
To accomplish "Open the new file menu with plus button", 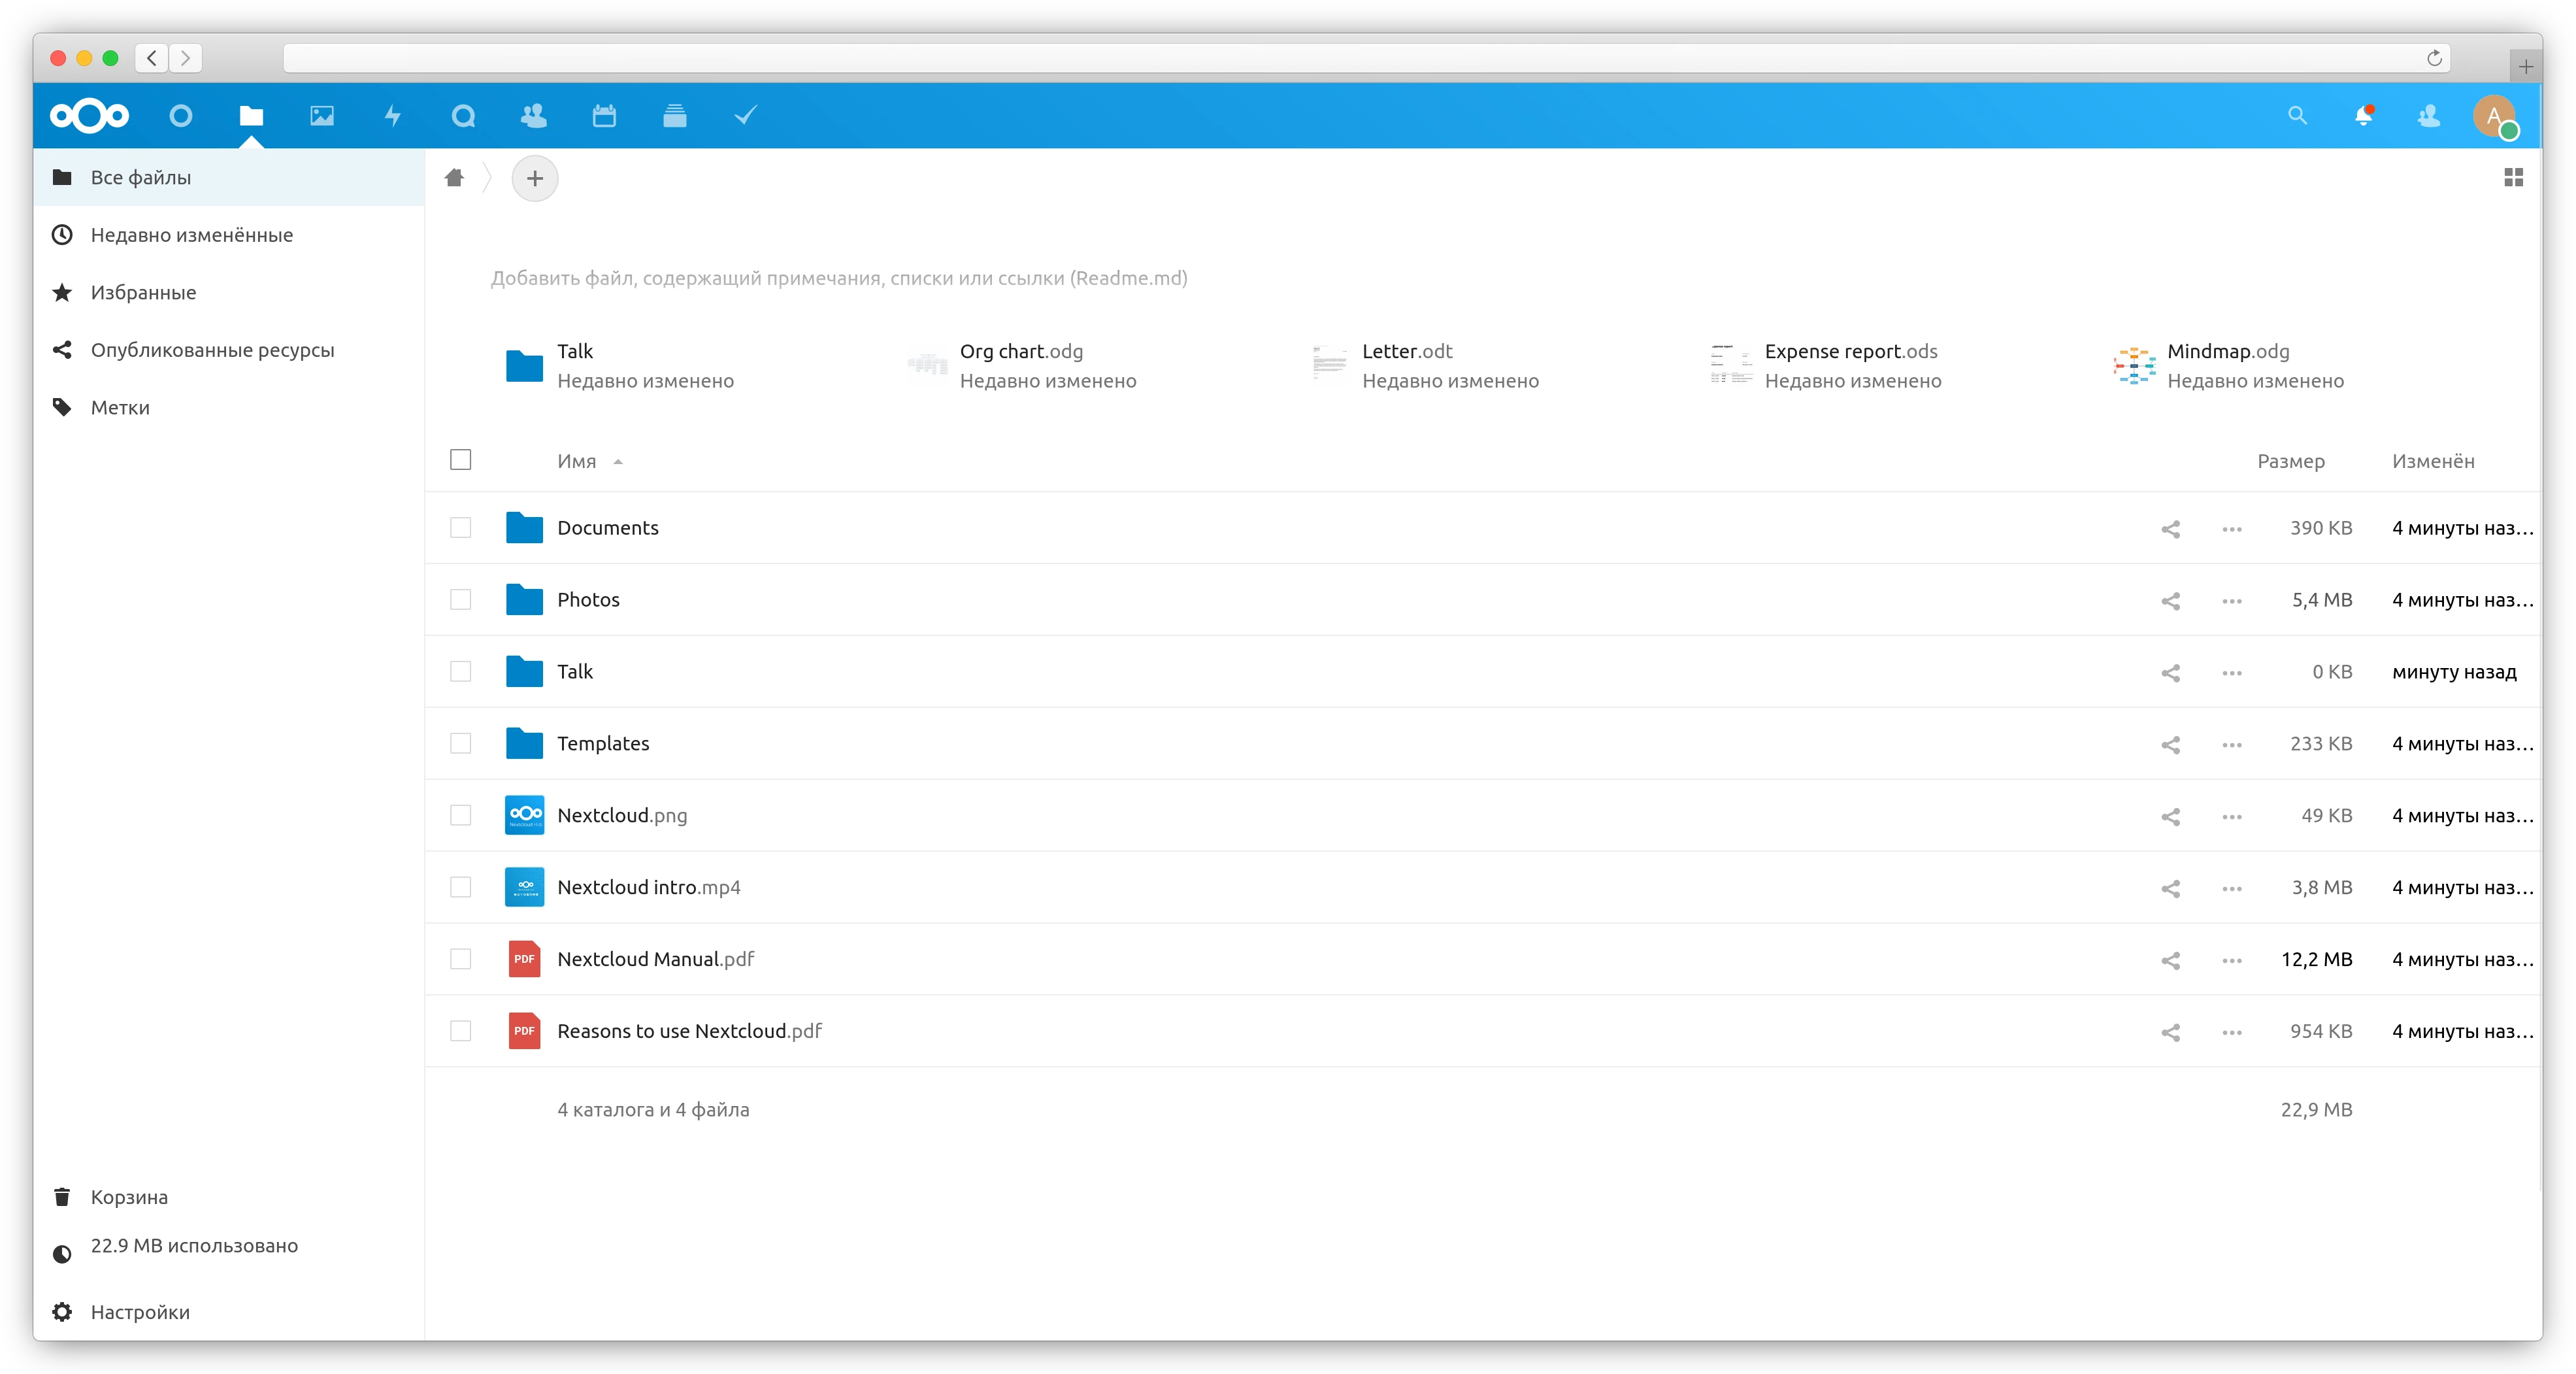I will 535,178.
